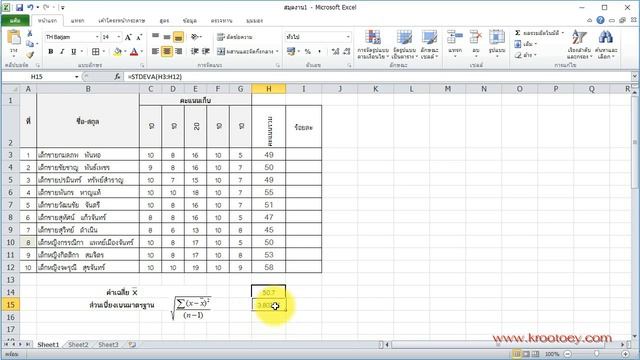The height and width of the screenshot is (360, 640).
Task: Open the font name dropdown TH Baijam
Action: coord(97,37)
